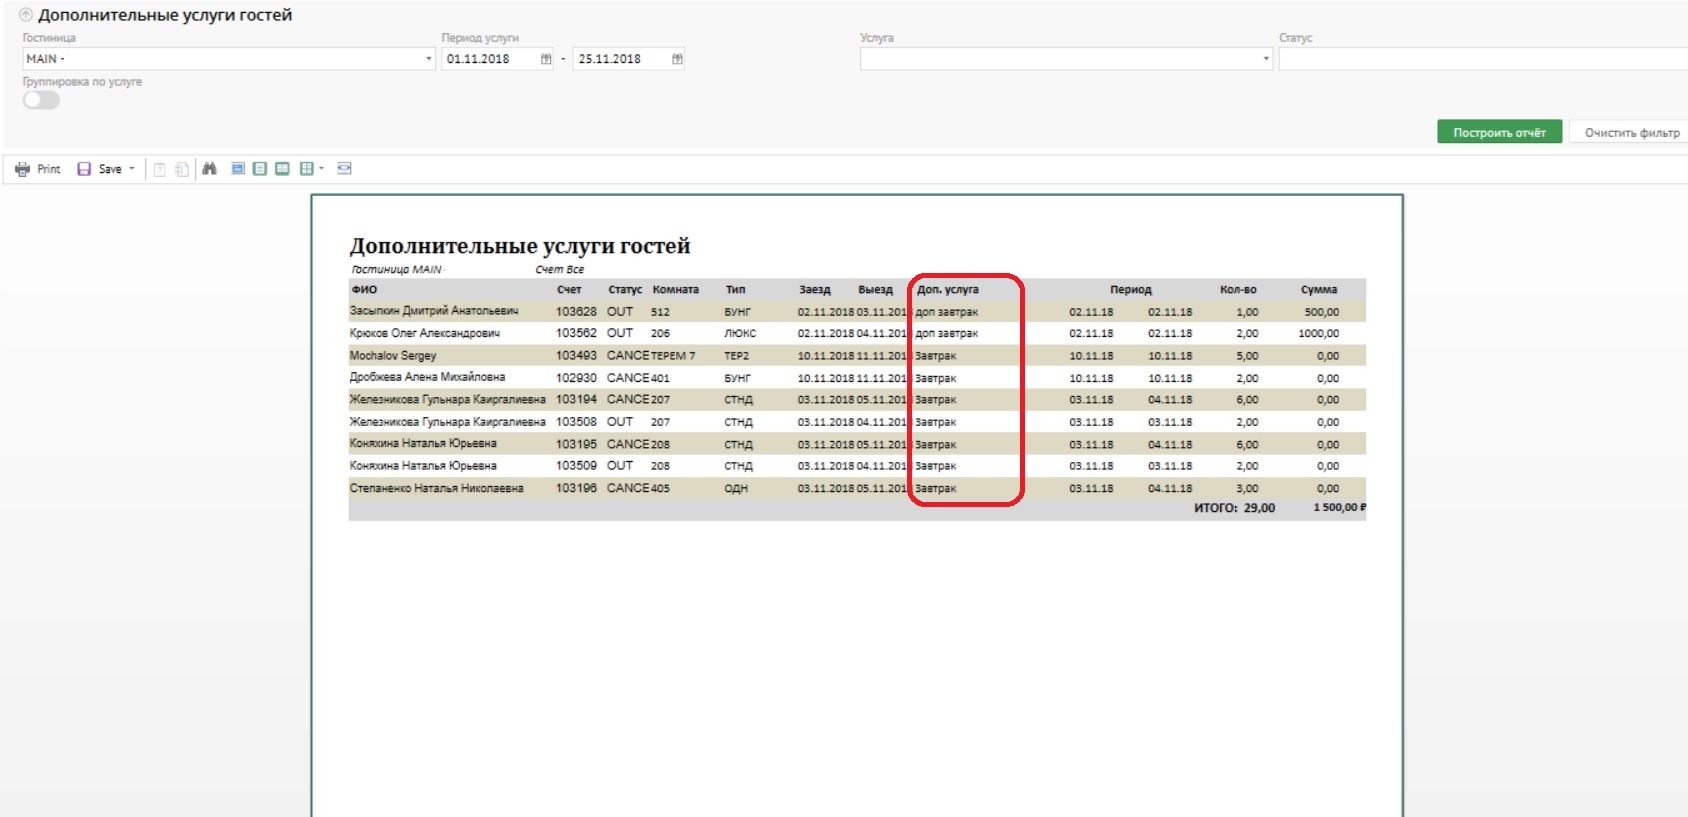Screen dimensions: 1688x817
Task: Open start date calendar picker
Action: click(x=546, y=59)
